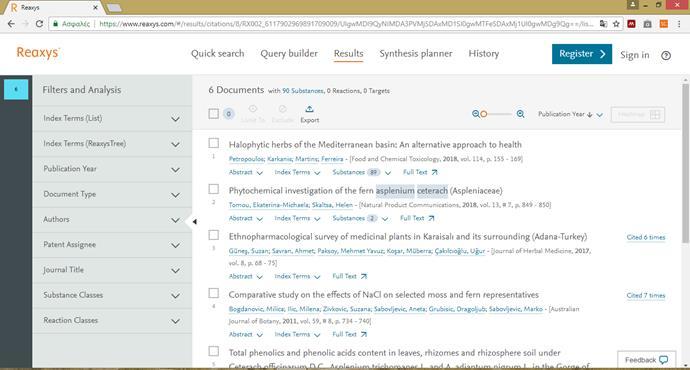The width and height of the screenshot is (690, 370).
Task: Open the help question mark icon
Action: coord(666,55)
